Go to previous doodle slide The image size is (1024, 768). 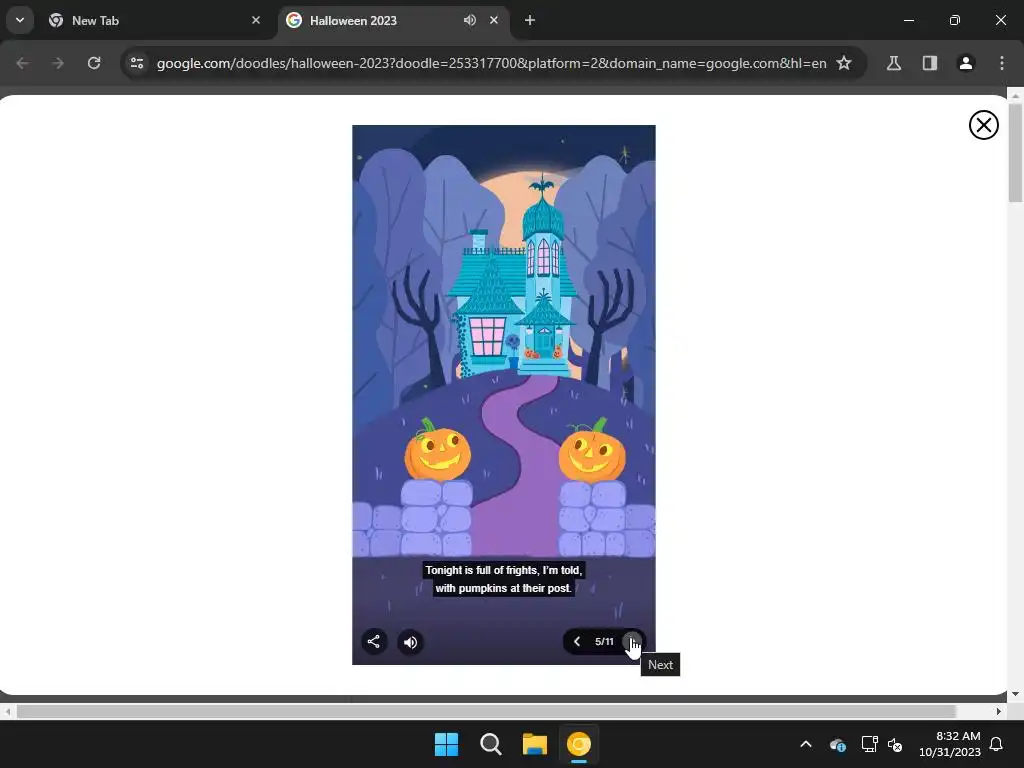point(577,641)
